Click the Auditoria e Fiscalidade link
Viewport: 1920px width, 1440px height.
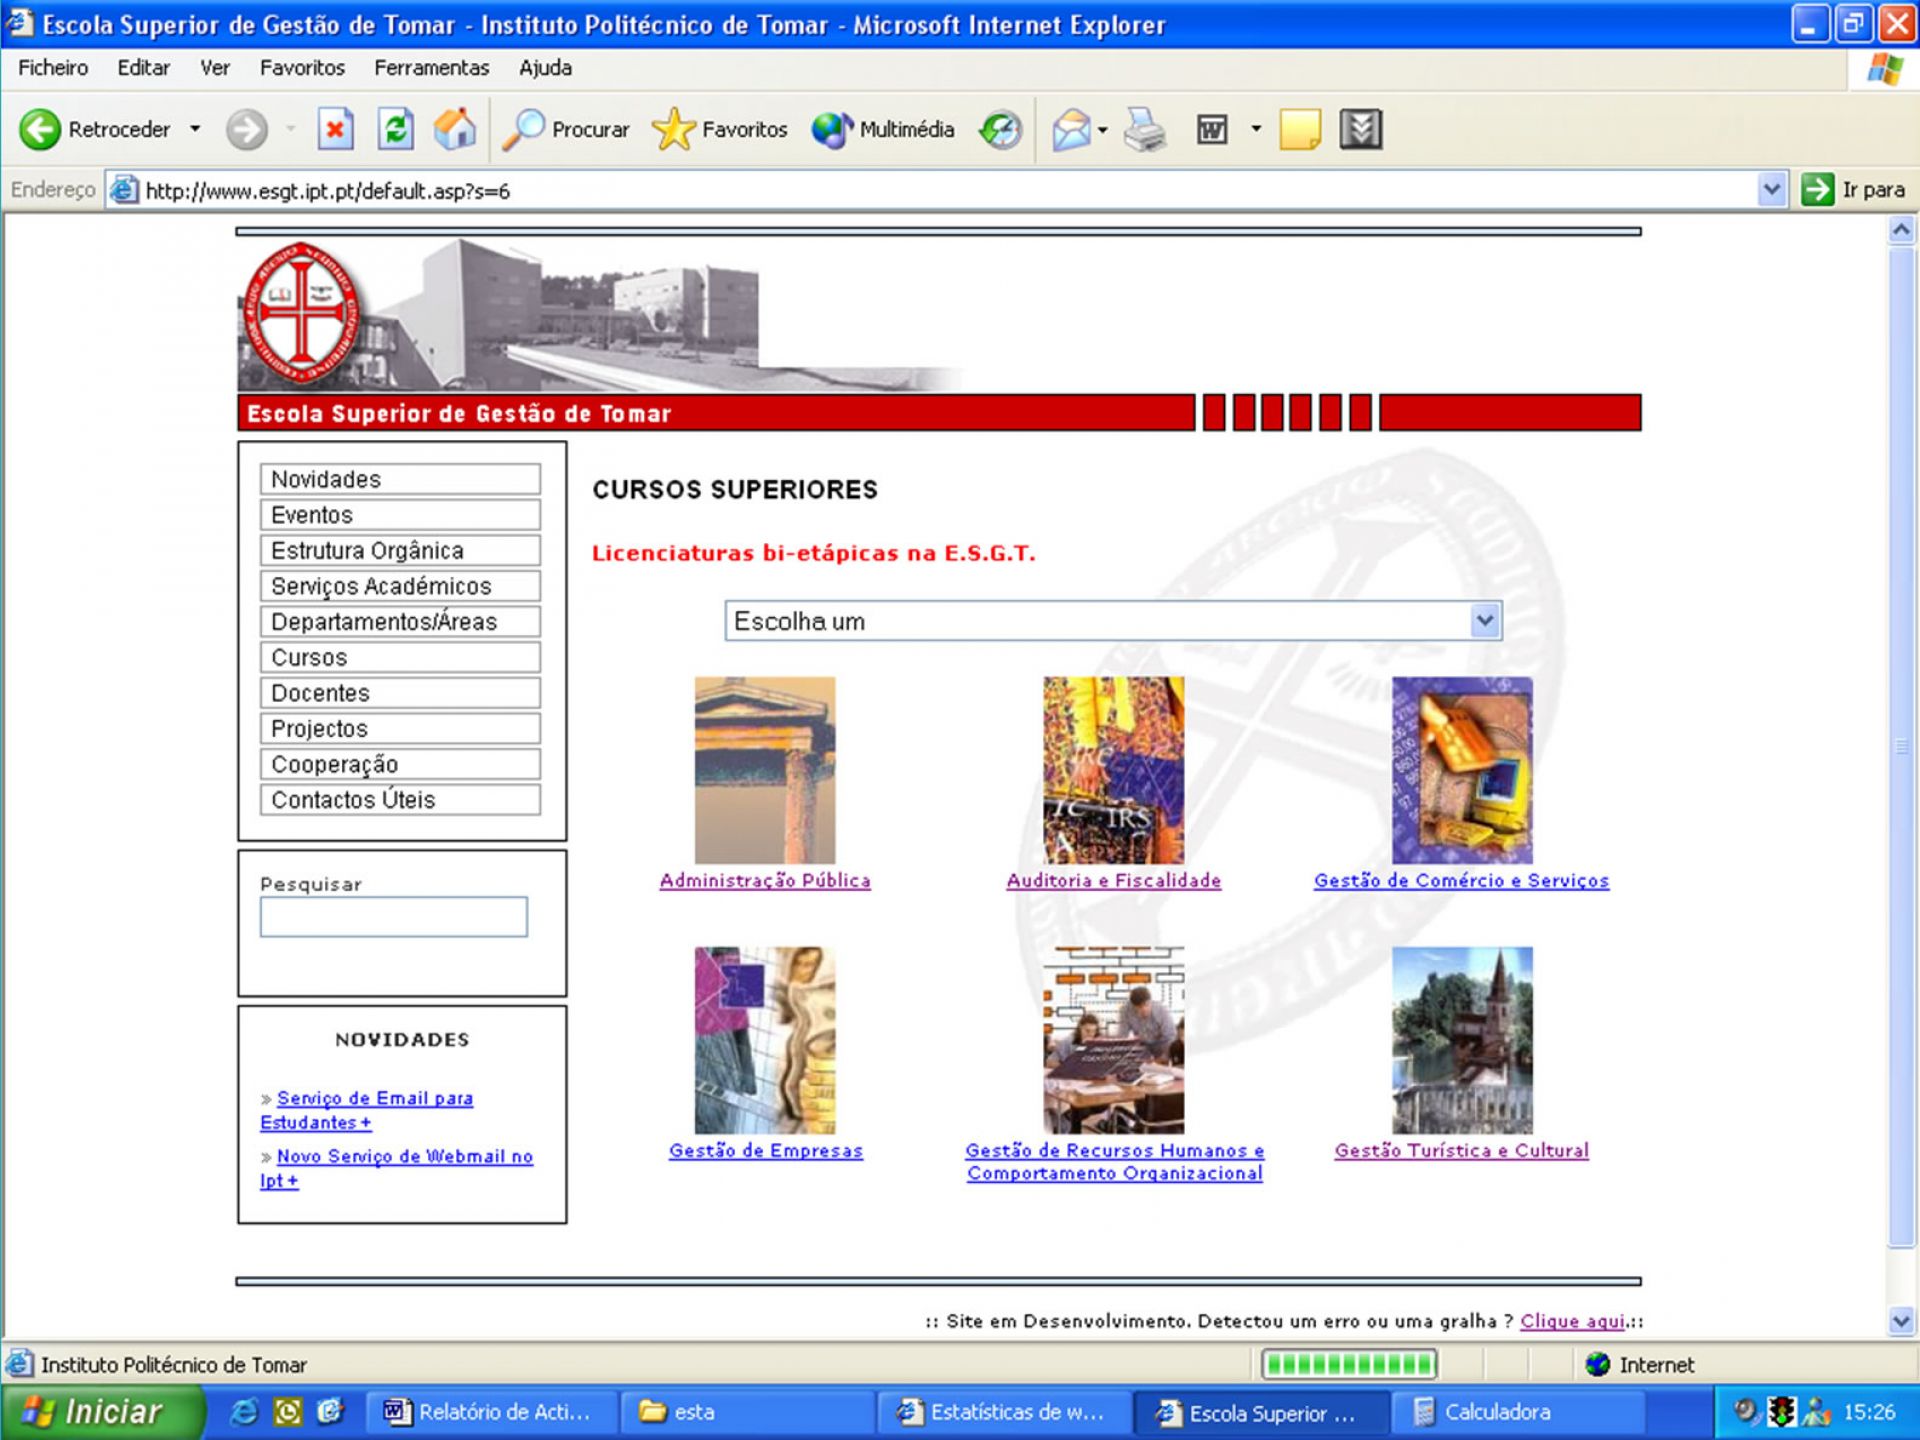(x=1113, y=881)
